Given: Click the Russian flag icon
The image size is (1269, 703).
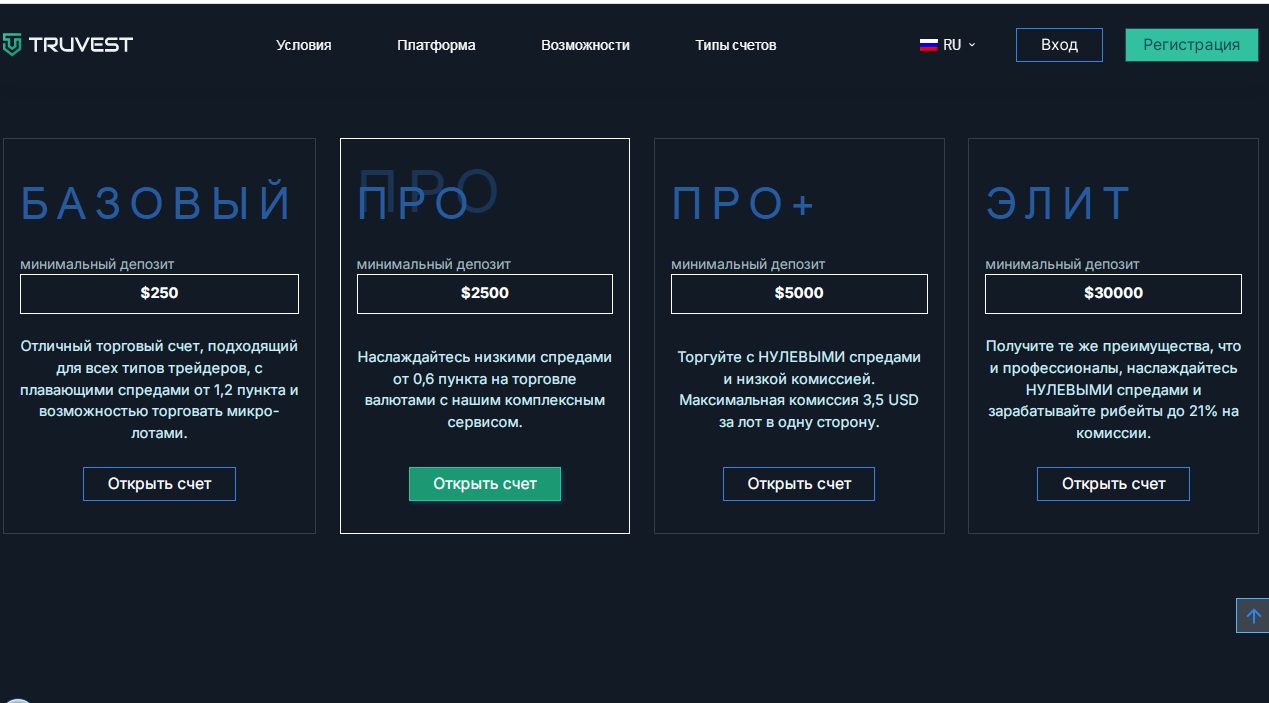Looking at the screenshot, I should coord(928,45).
